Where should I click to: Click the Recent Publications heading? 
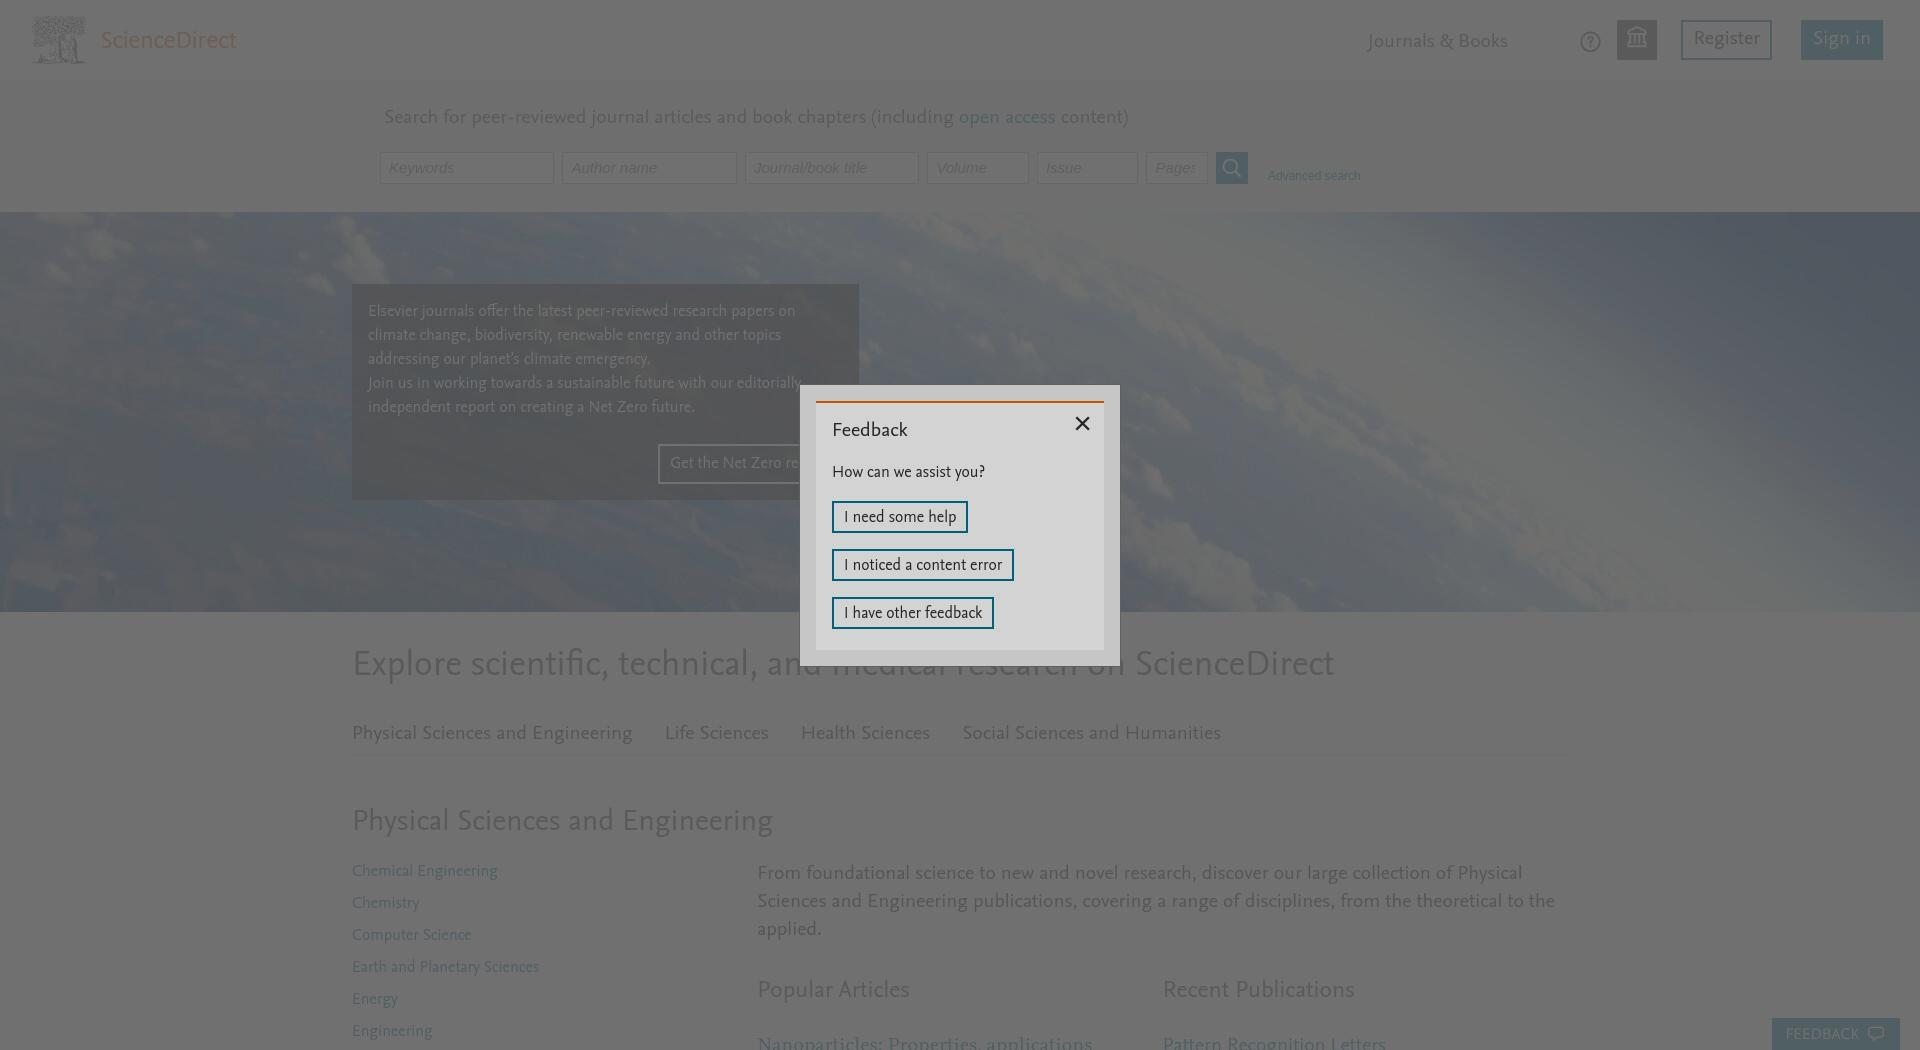(1258, 990)
